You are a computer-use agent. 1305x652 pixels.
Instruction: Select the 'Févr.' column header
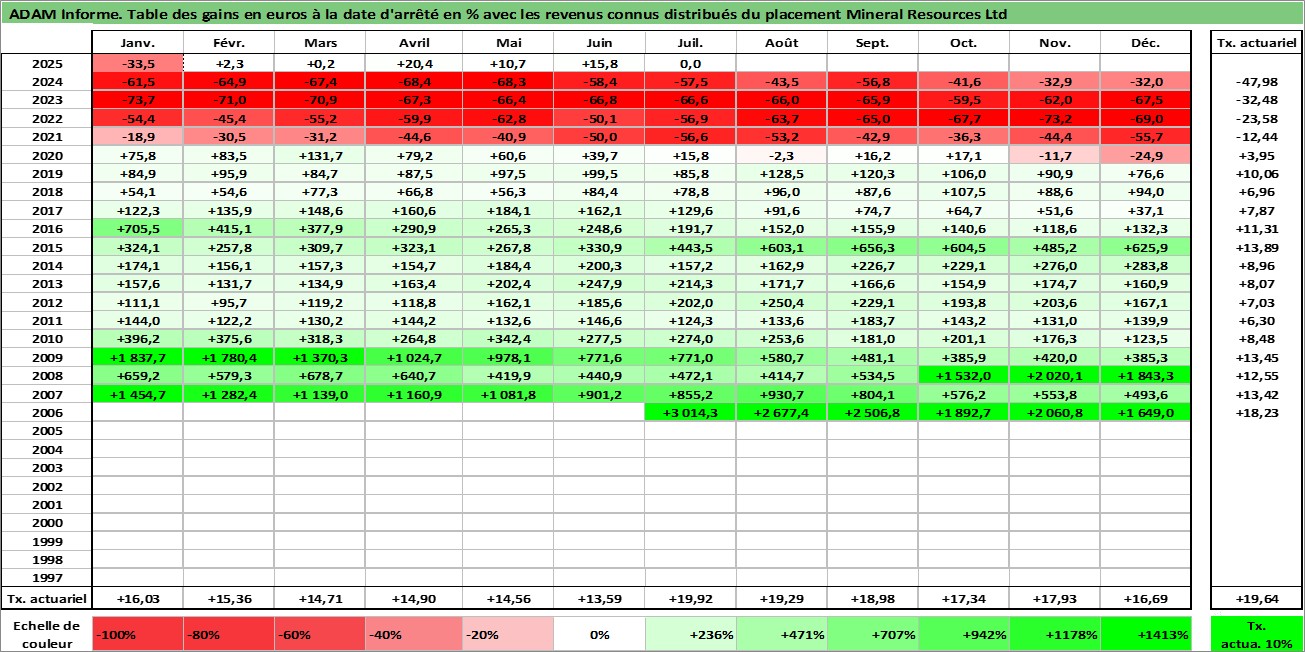pos(229,43)
